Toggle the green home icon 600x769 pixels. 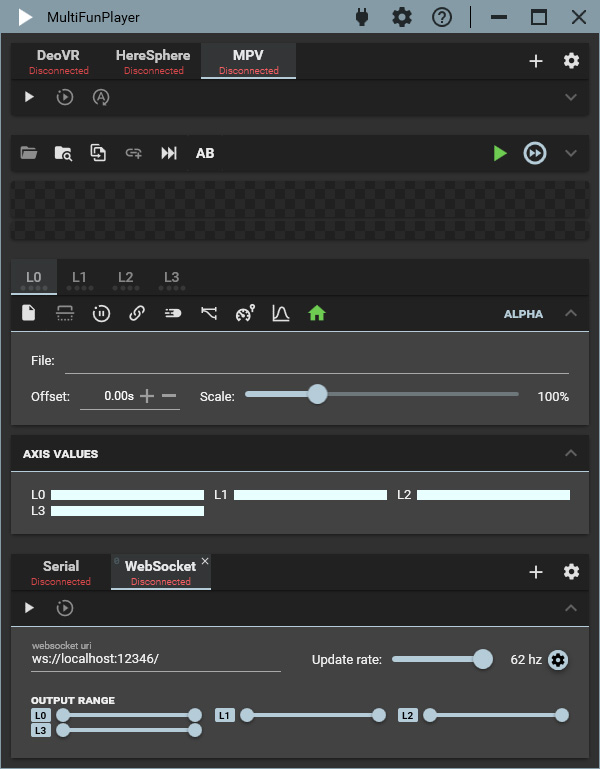[x=317, y=313]
